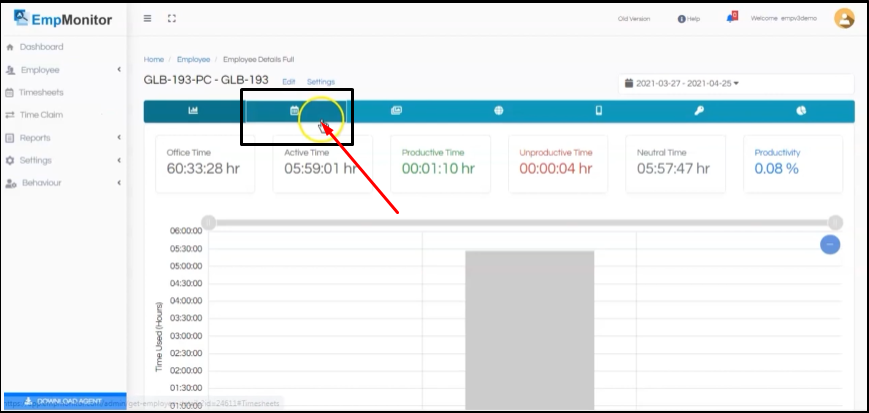Click the Productive Time 00:01:10 hr card
The image size is (869, 413).
440,164
